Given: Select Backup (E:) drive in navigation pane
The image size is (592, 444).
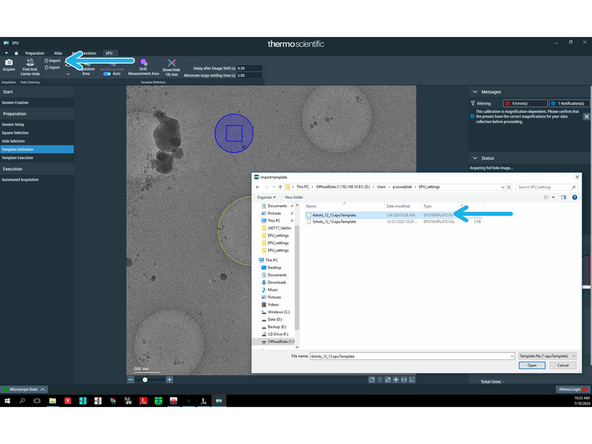Looking at the screenshot, I should pyautogui.click(x=274, y=327).
